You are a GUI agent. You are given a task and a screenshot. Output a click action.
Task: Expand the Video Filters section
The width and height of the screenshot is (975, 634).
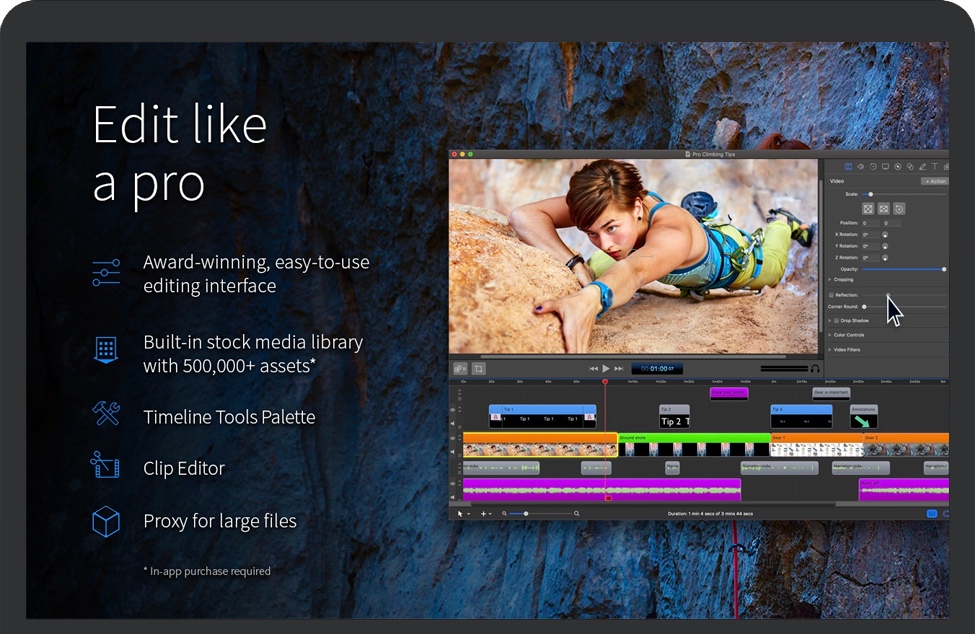coord(830,349)
